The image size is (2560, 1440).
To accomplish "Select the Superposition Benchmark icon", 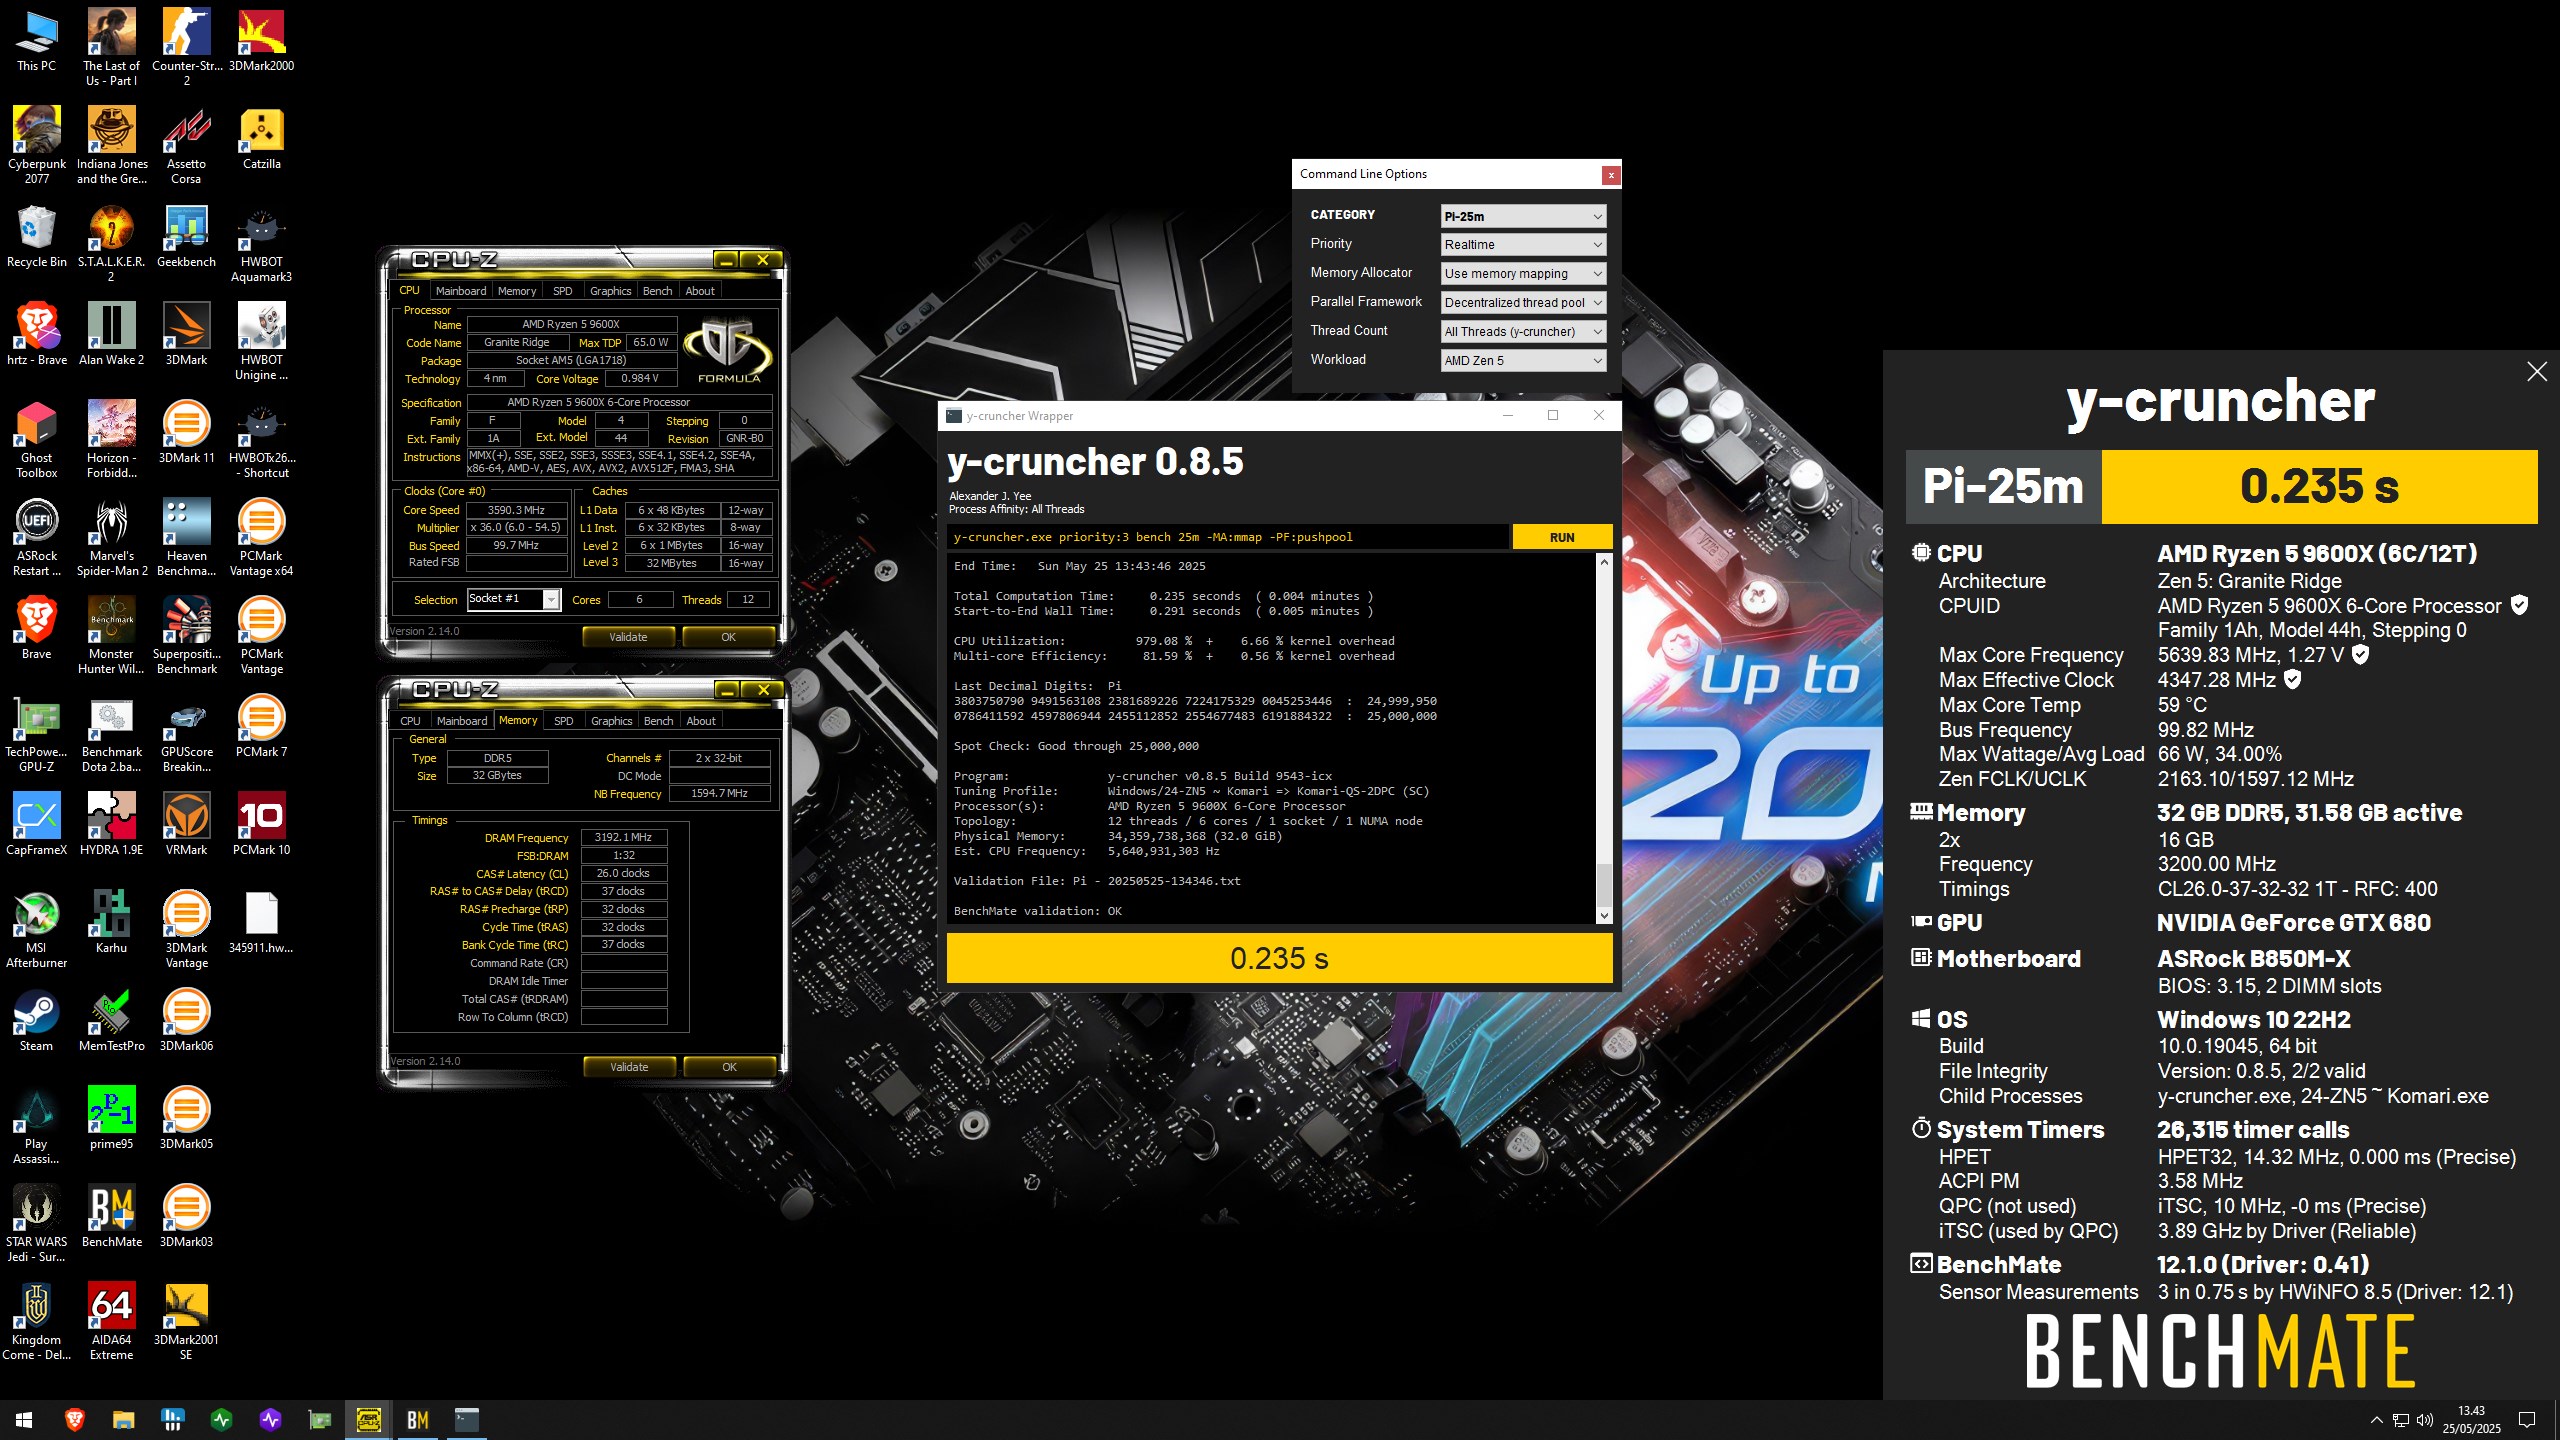I will coord(187,637).
